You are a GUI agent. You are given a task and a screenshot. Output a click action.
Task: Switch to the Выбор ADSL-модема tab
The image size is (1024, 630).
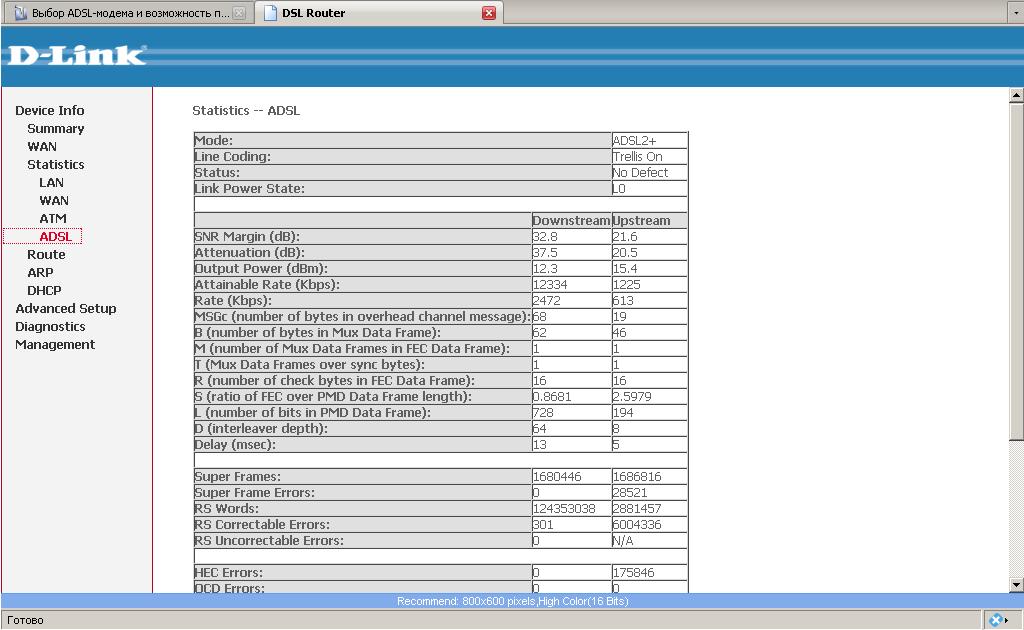(120, 14)
